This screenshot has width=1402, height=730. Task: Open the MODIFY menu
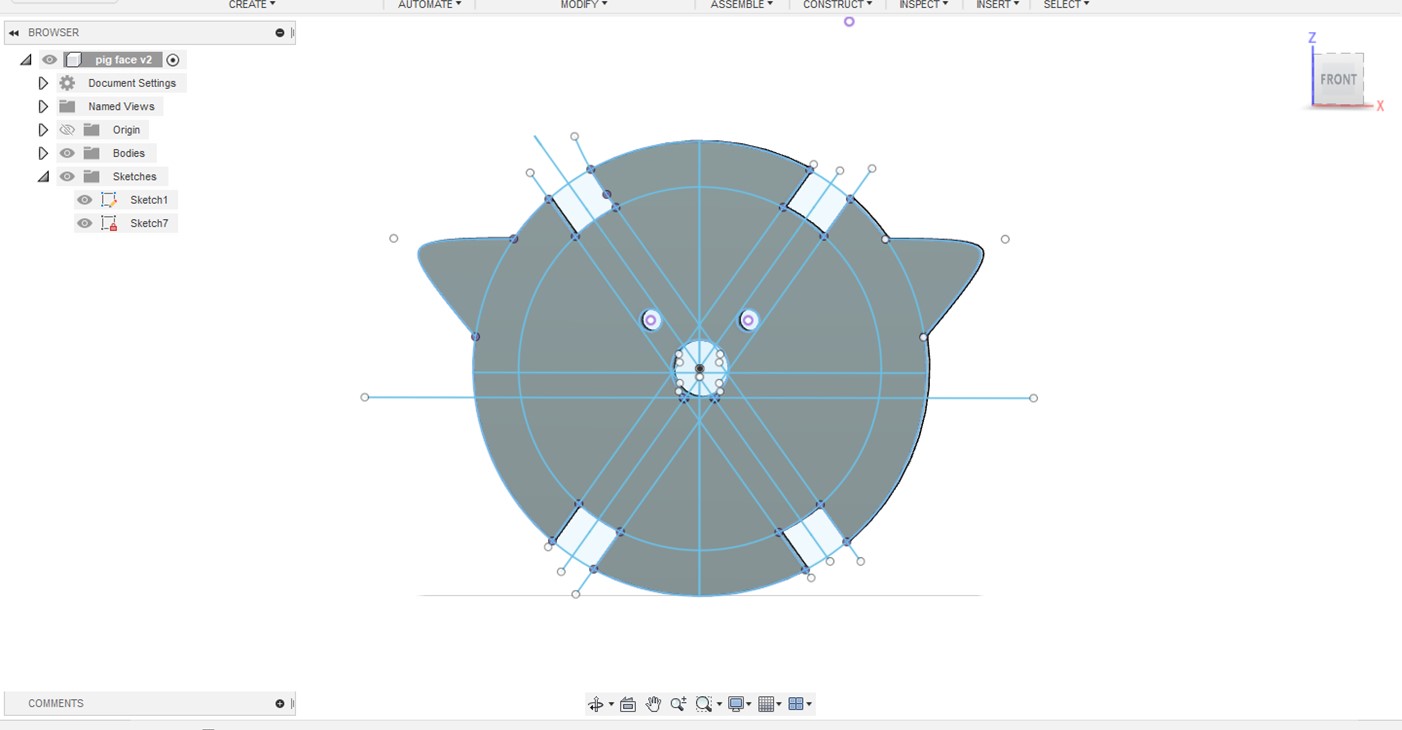[x=583, y=5]
